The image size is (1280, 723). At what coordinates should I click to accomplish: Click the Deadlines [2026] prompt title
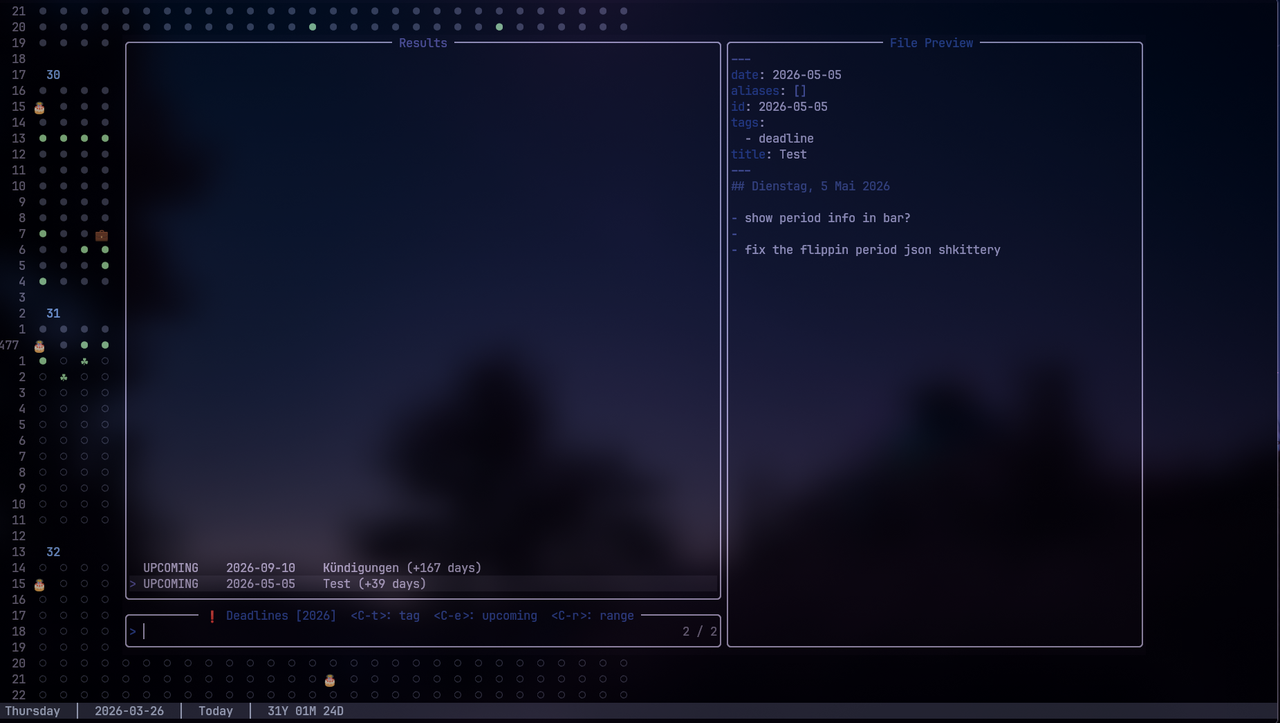[281, 616]
